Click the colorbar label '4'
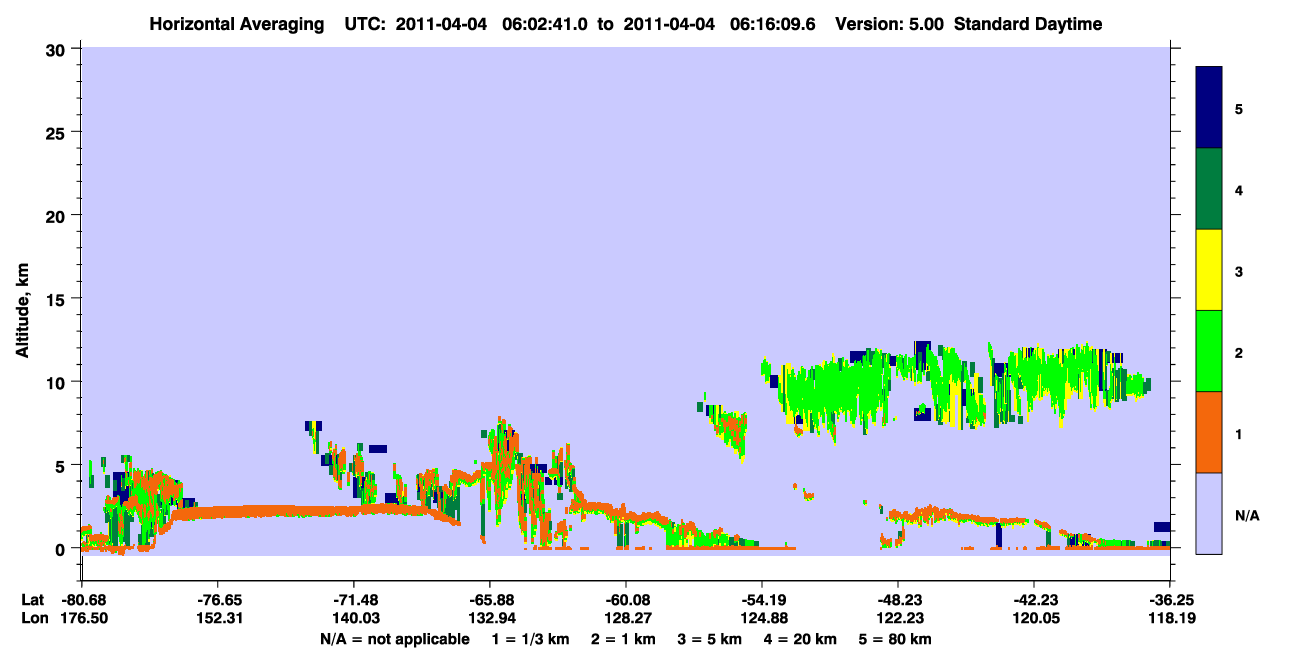Screen dimensions: 1300x667 point(1238,189)
